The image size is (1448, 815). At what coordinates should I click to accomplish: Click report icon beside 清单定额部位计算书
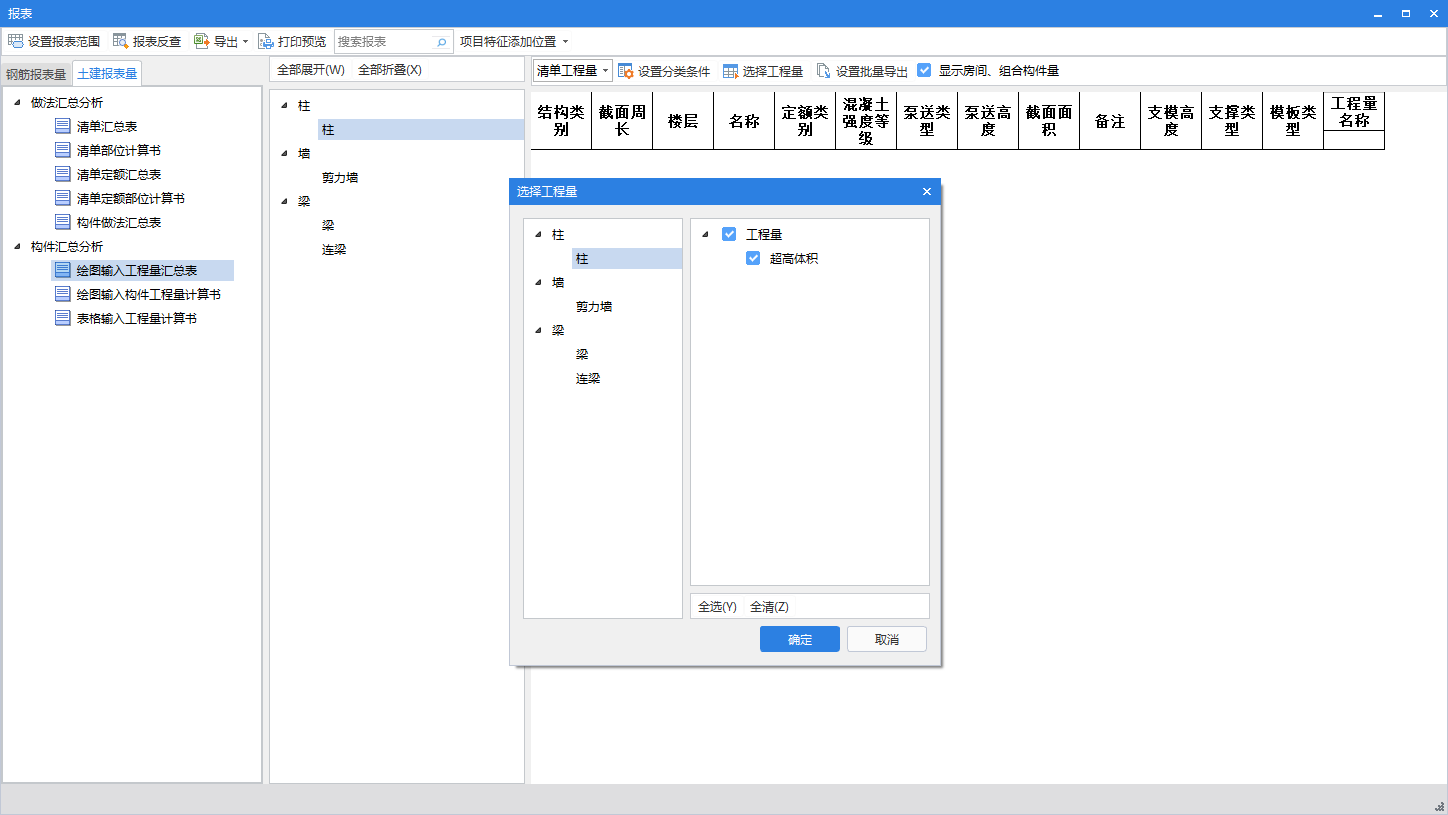tap(63, 198)
